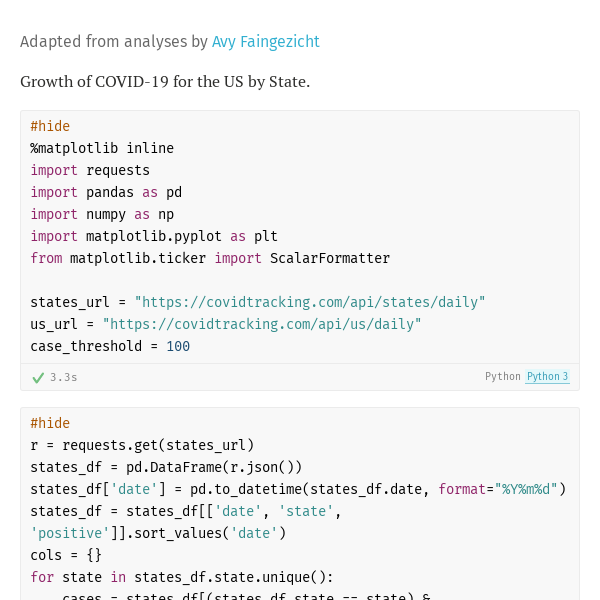This screenshot has width=600, height=600.
Task: Click the import requests line
Action: (x=90, y=170)
